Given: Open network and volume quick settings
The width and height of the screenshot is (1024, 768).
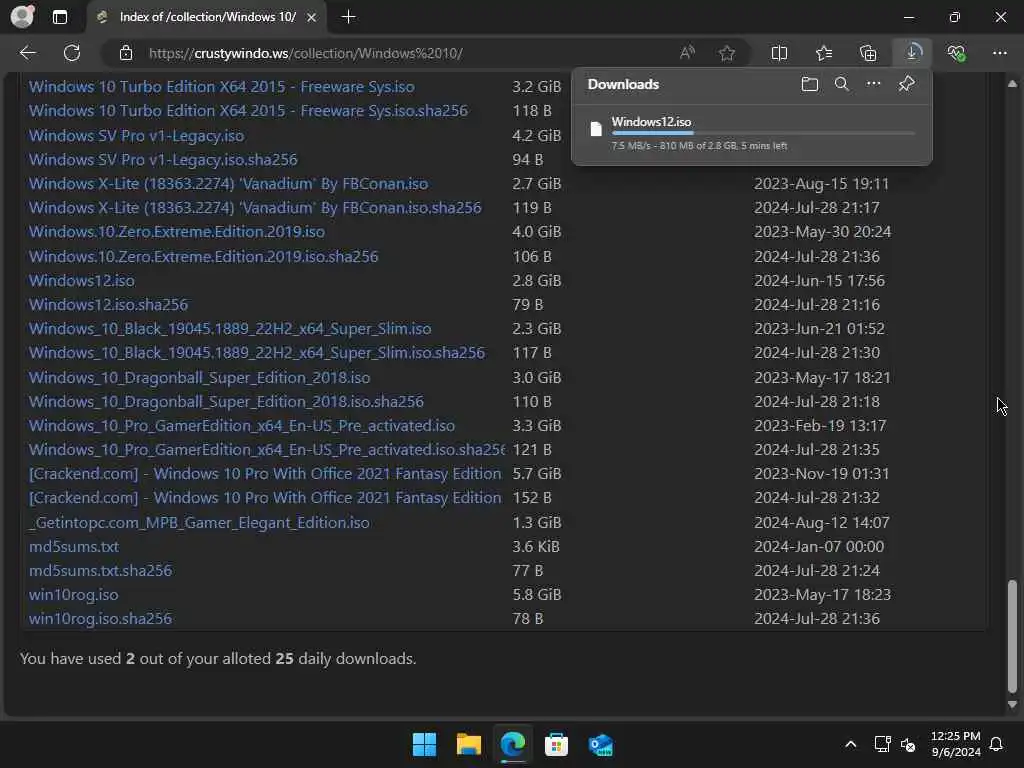Looking at the screenshot, I should [895, 744].
